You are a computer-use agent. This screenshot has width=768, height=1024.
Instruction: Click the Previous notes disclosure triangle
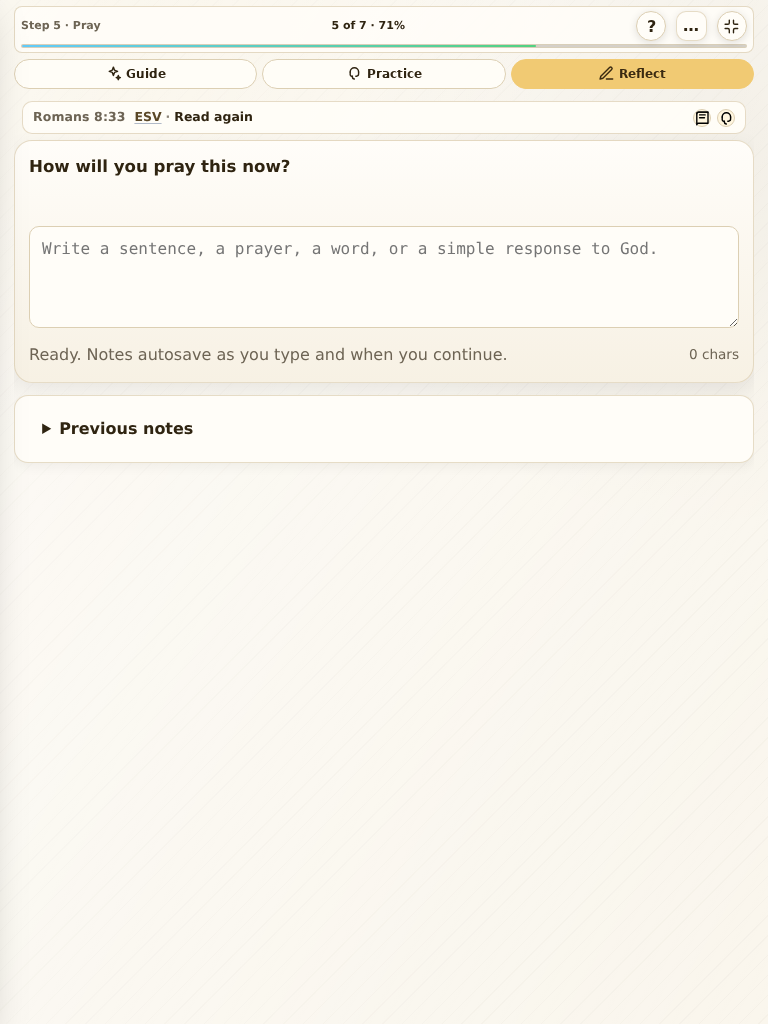pyautogui.click(x=46, y=428)
